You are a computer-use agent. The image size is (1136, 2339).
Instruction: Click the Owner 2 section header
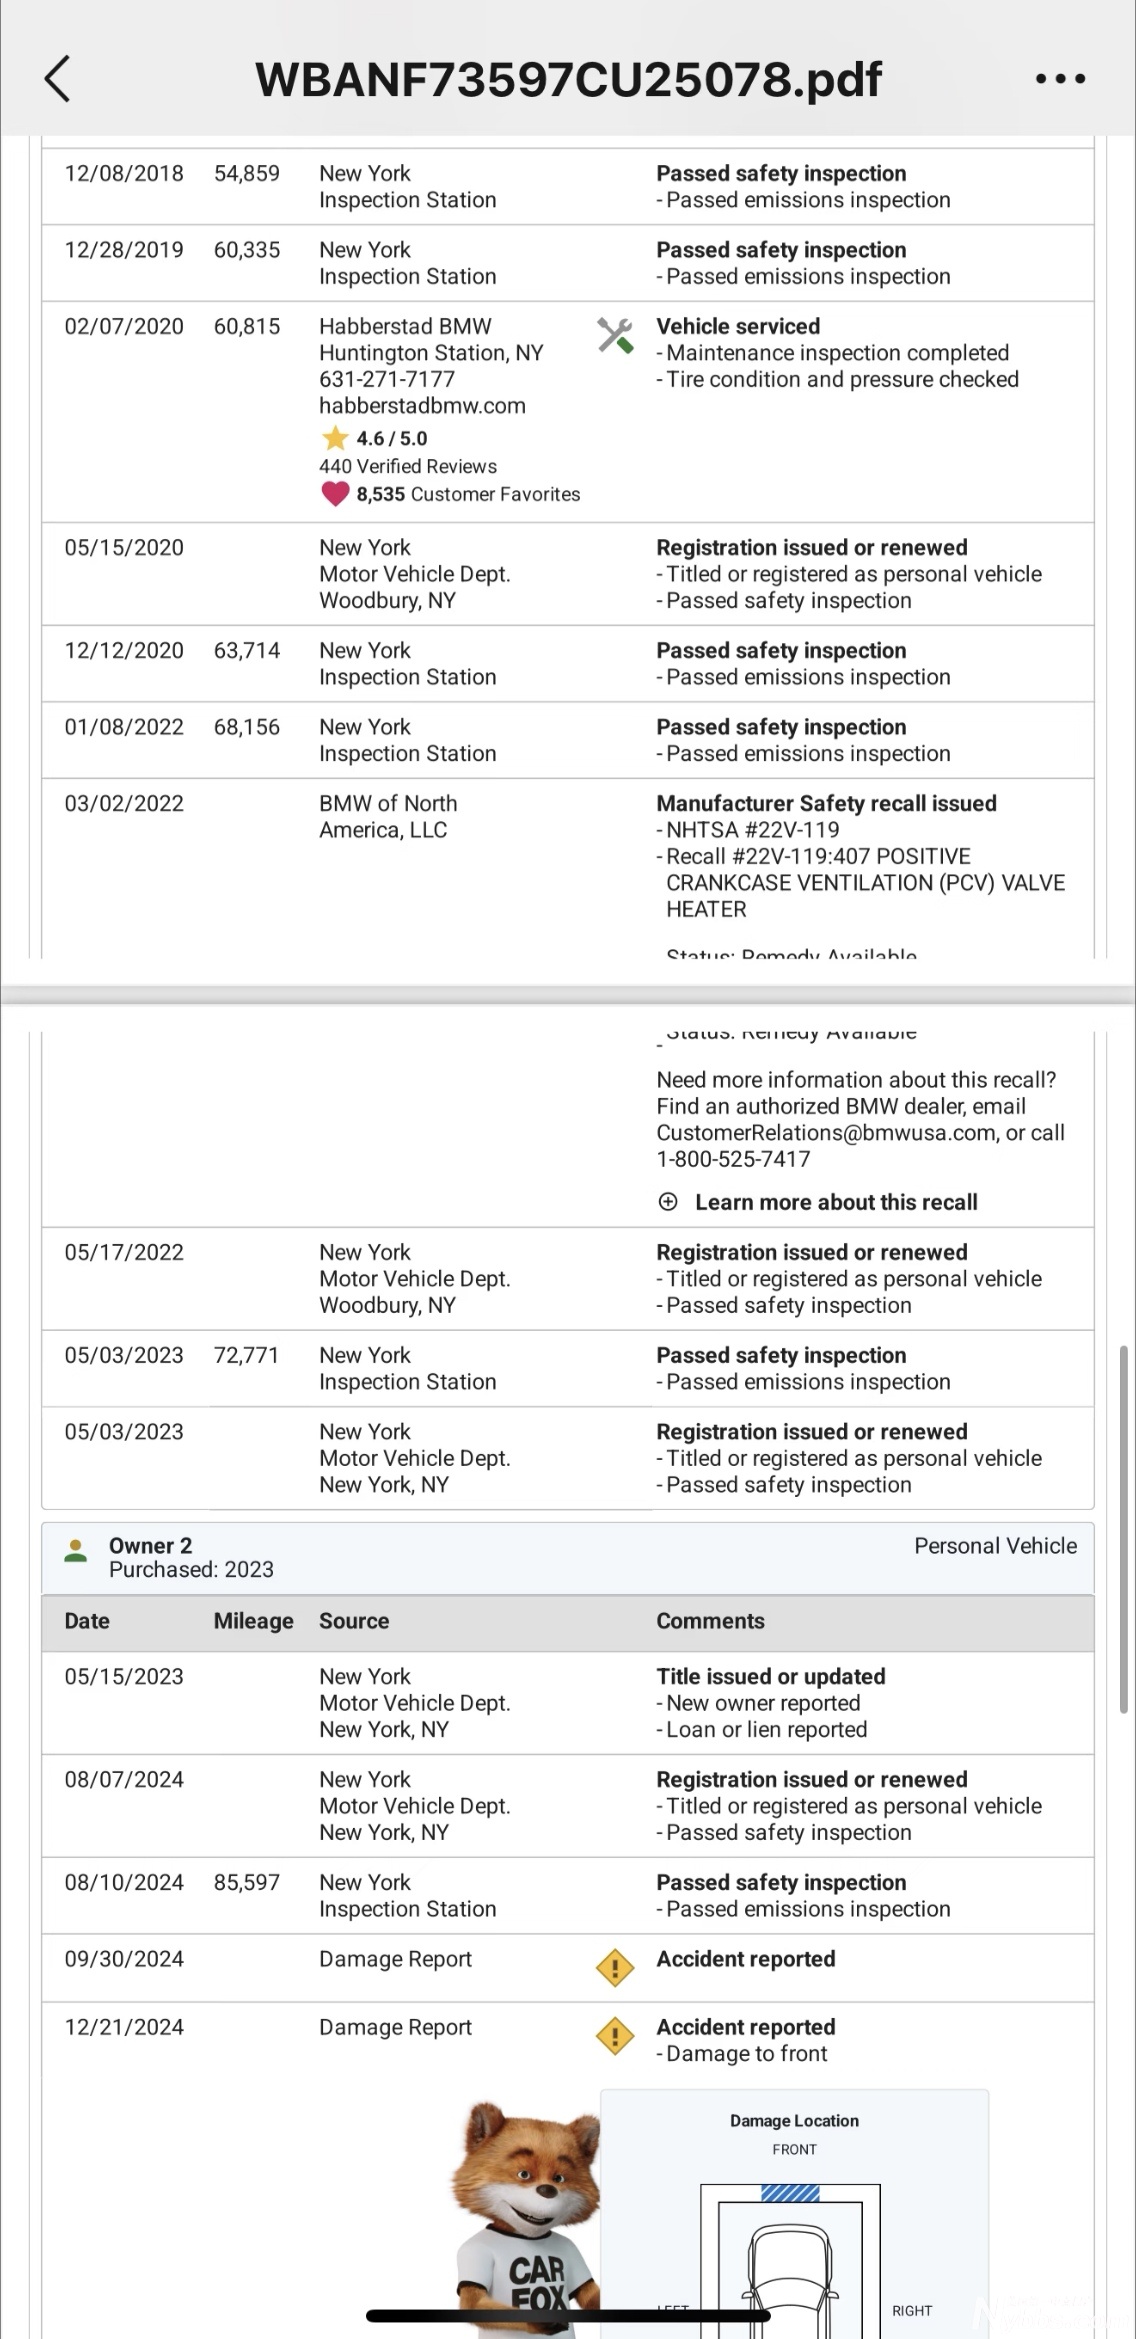point(568,1557)
